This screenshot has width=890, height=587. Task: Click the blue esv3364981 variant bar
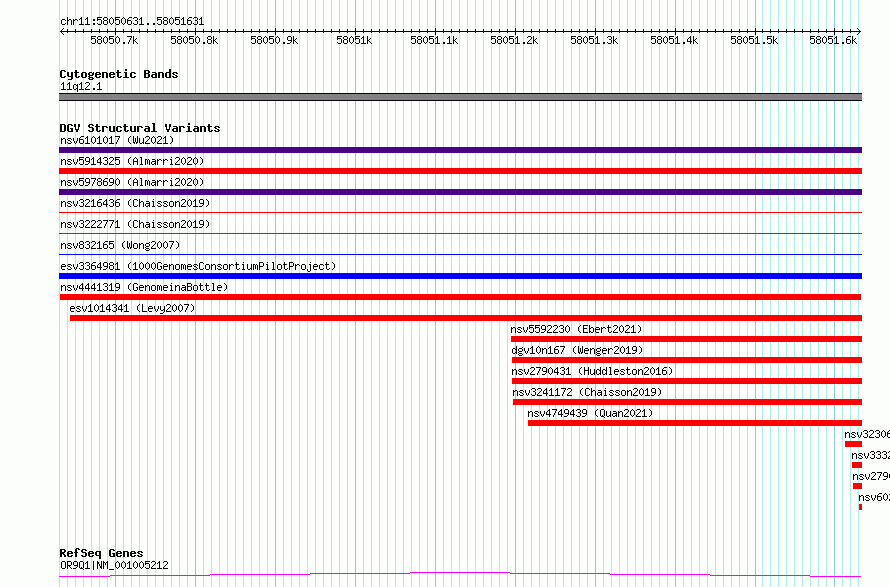pyautogui.click(x=460, y=276)
